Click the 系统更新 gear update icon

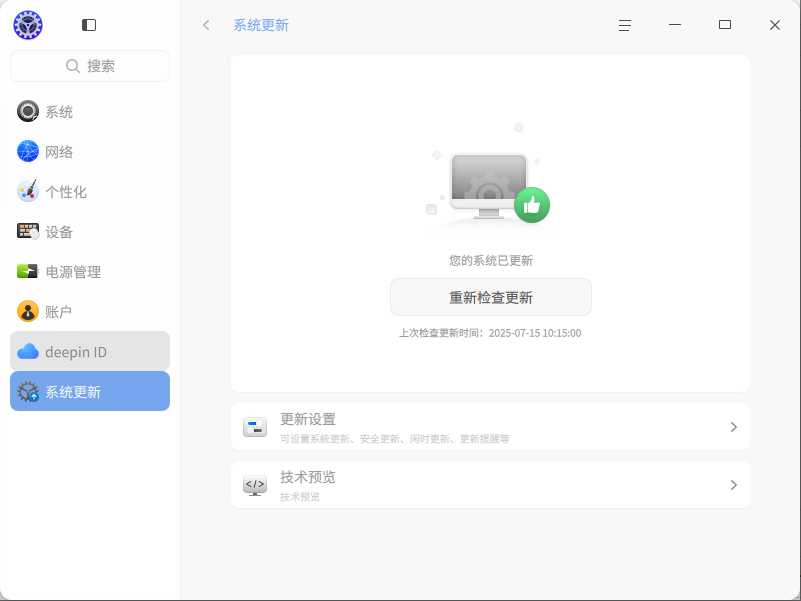(x=28, y=392)
